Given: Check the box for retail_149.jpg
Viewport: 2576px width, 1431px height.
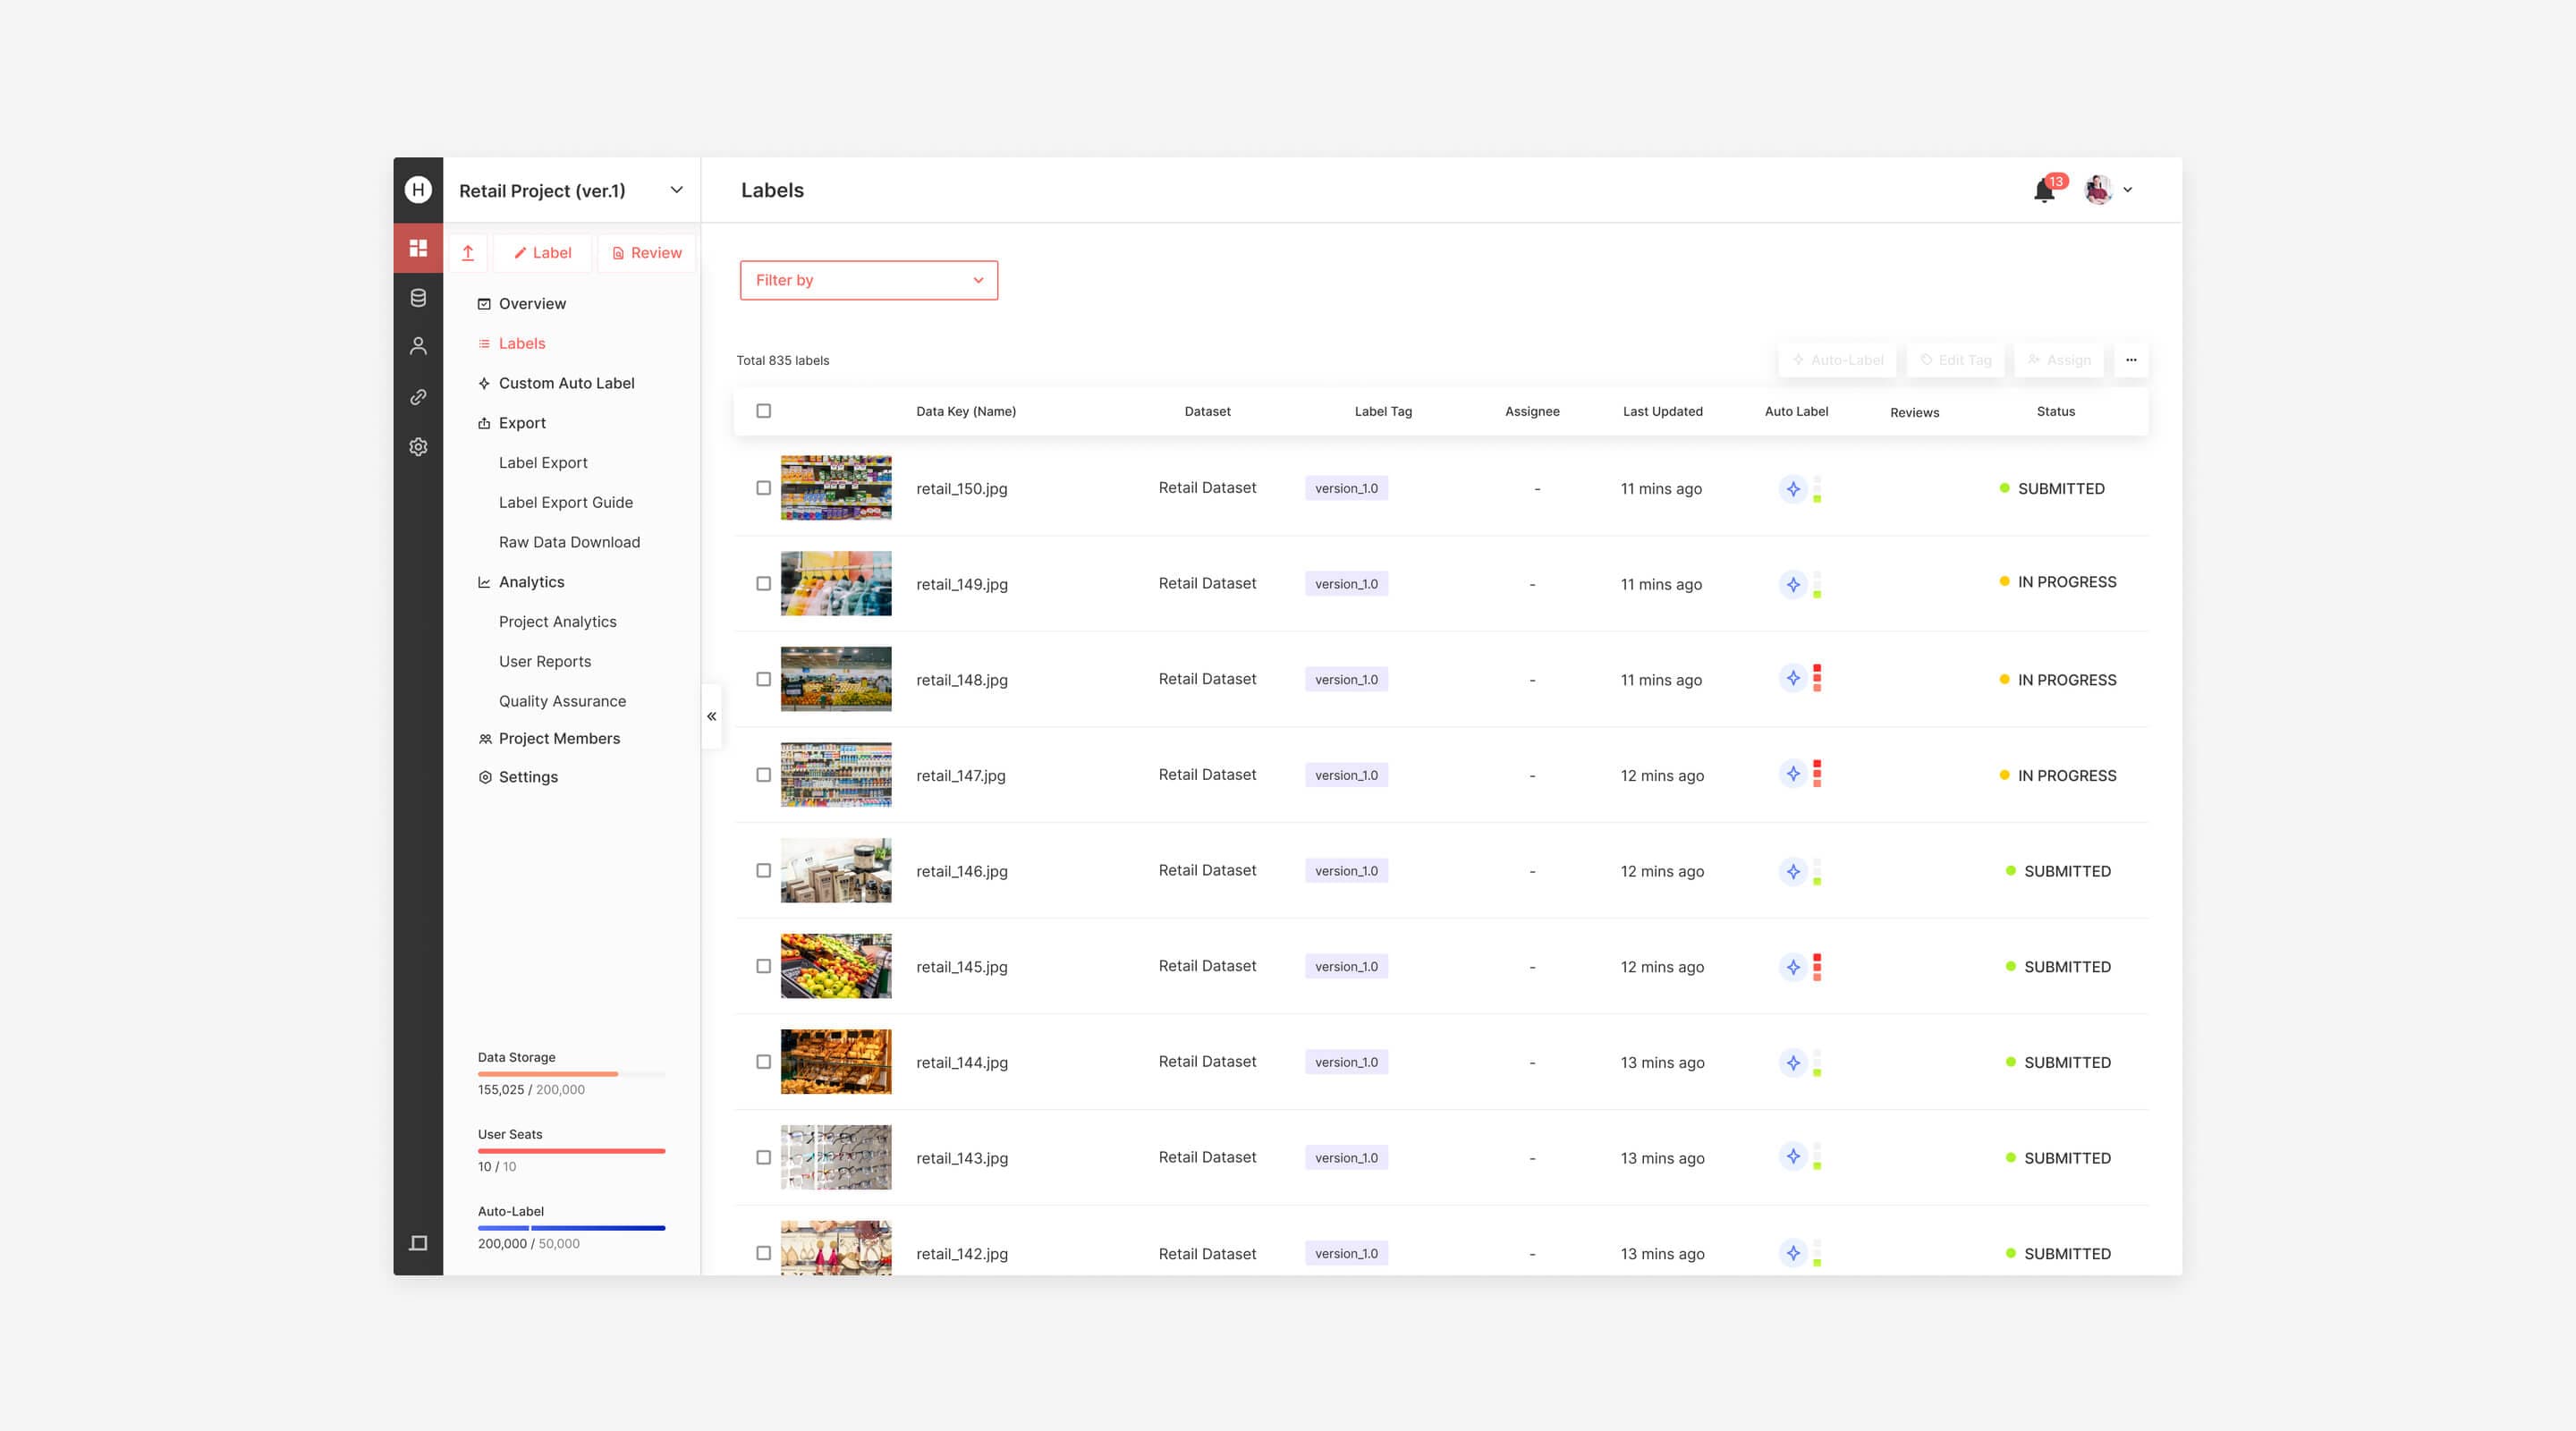Looking at the screenshot, I should pos(763,584).
